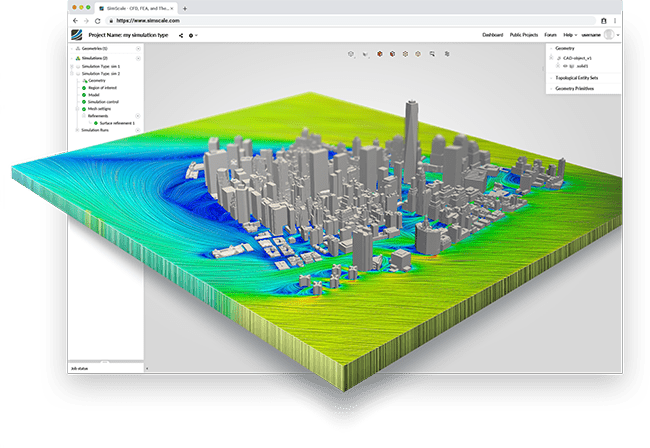The height and width of the screenshot is (448, 650).
Task: Select Surface refinement 1 in the tree
Action: click(x=119, y=122)
